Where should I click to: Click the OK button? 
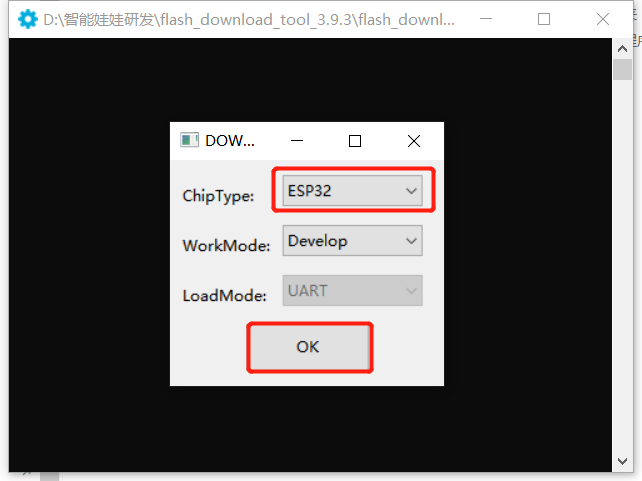pyautogui.click(x=310, y=347)
